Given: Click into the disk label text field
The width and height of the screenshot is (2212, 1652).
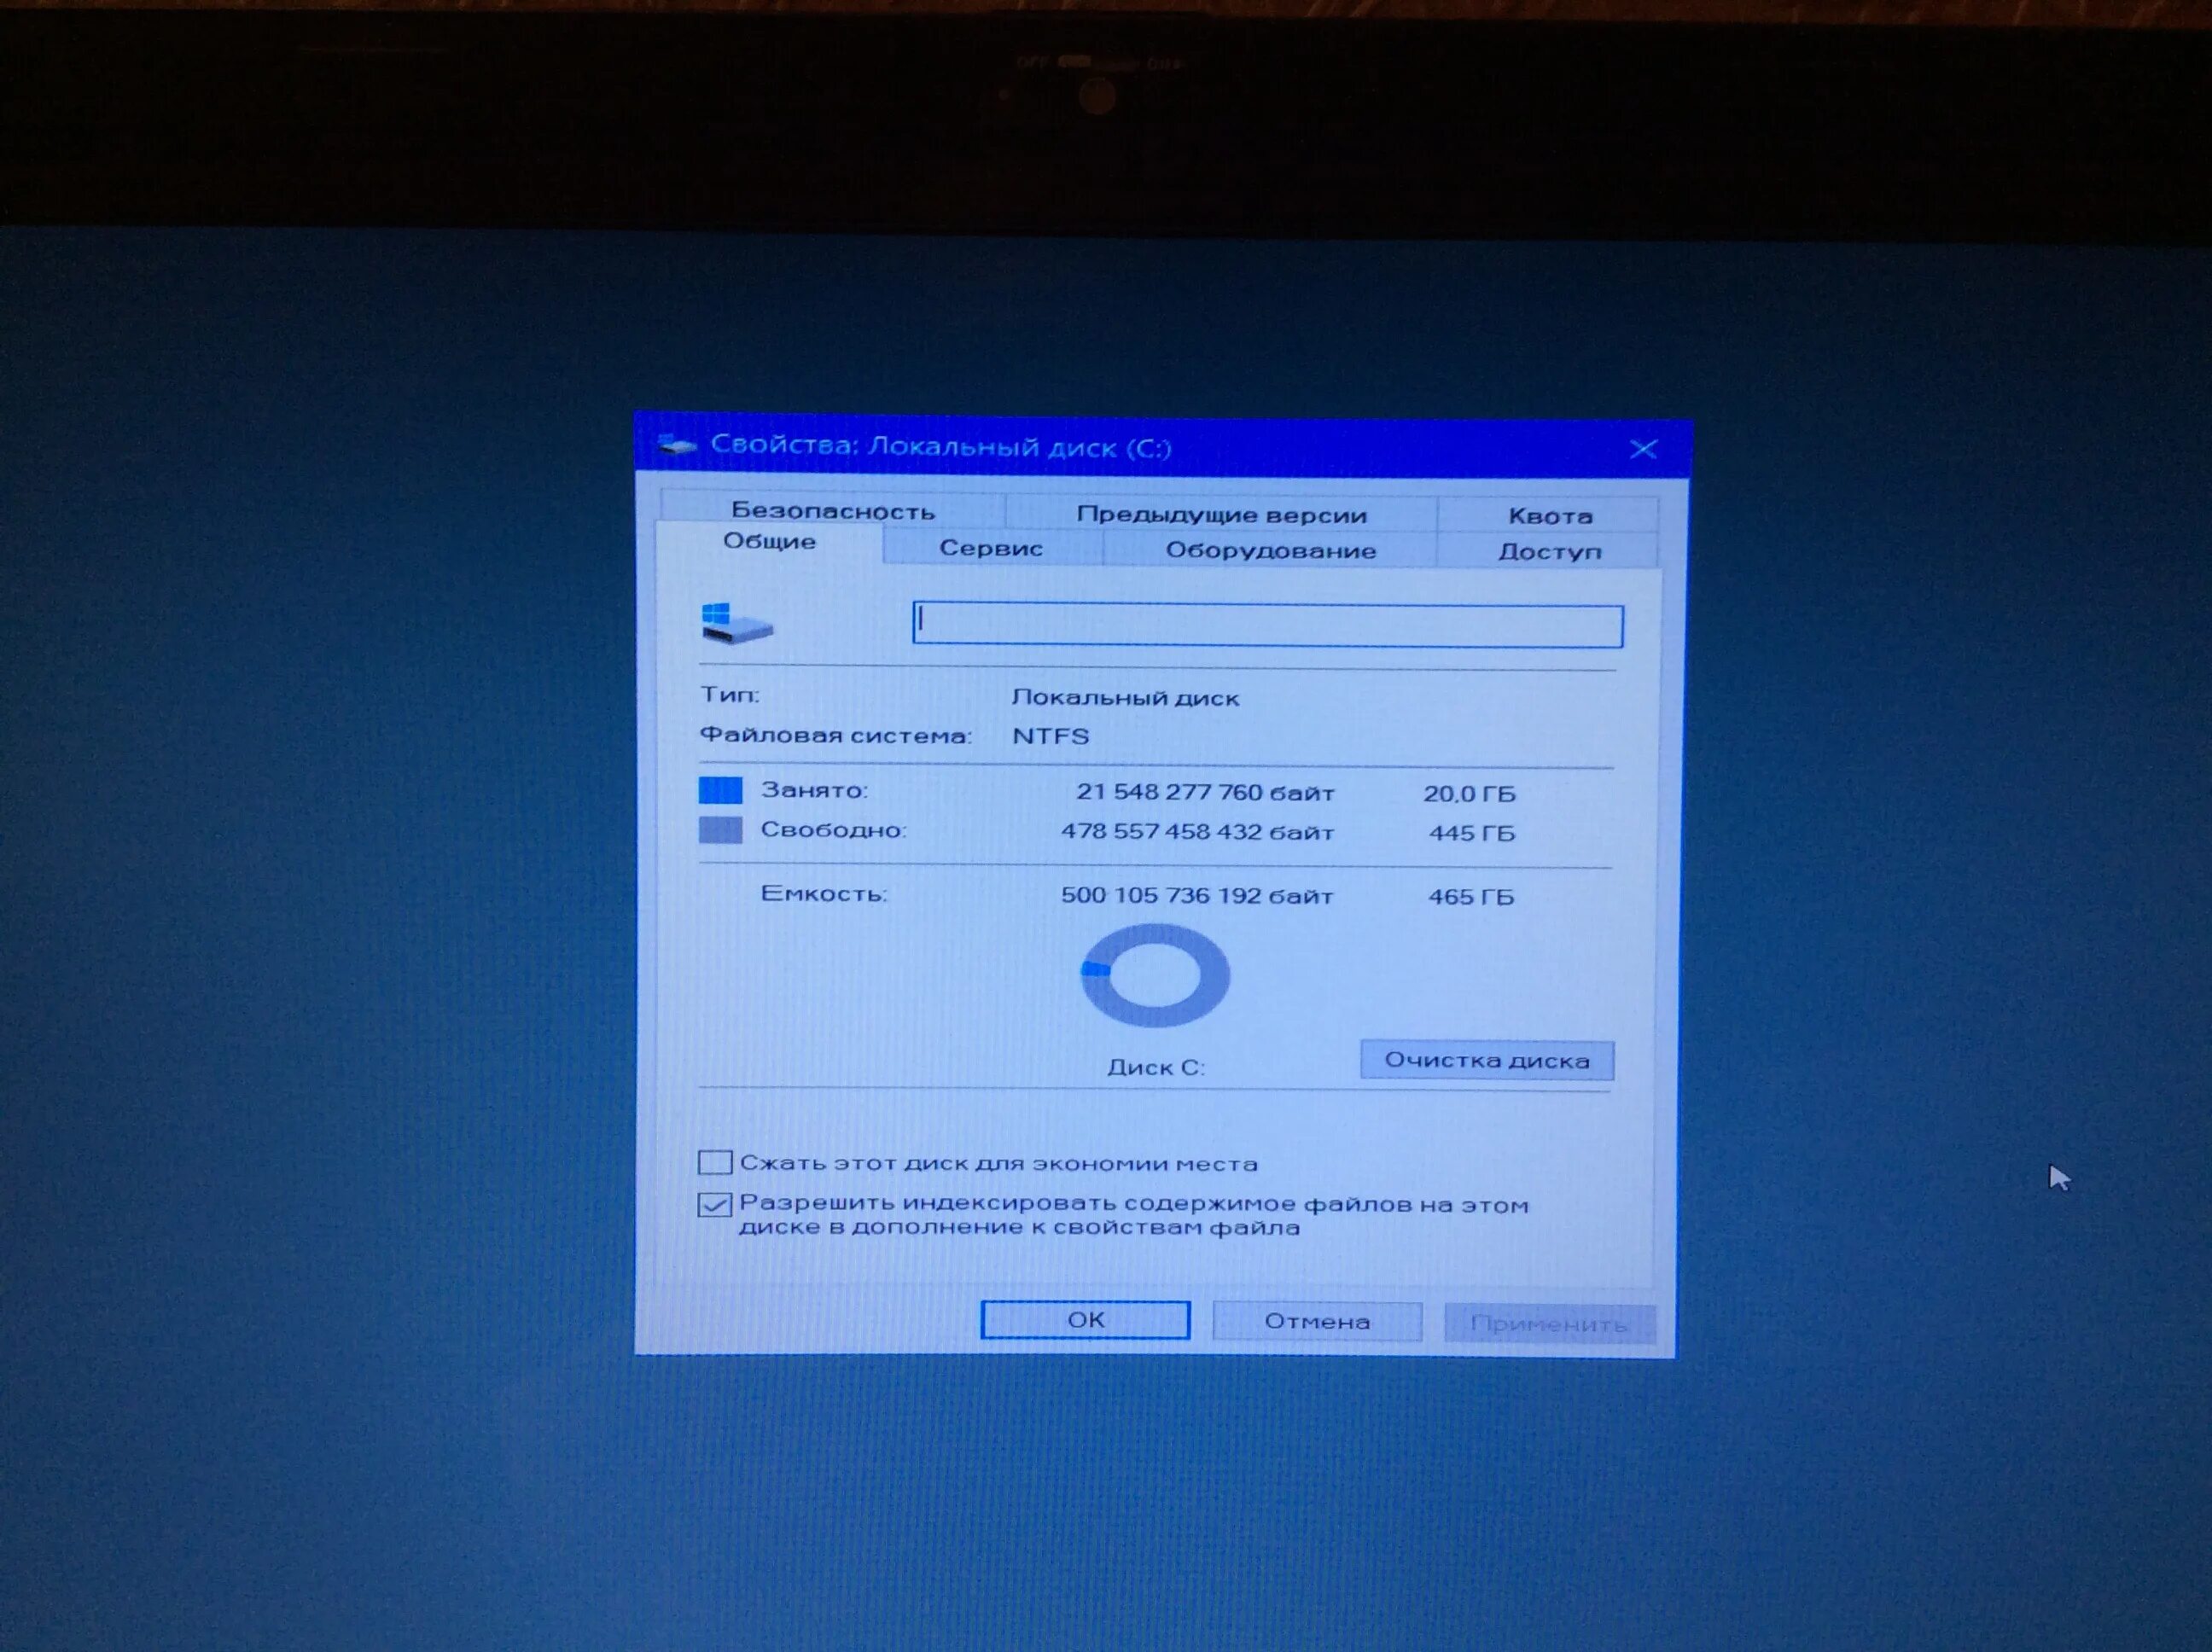Looking at the screenshot, I should click(1267, 626).
